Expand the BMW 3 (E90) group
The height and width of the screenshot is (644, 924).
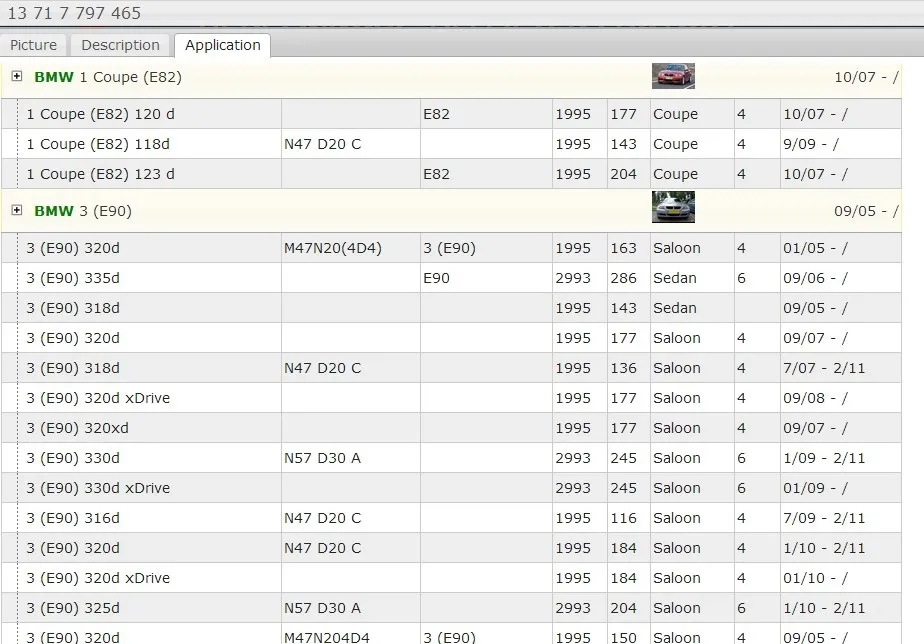click(x=16, y=210)
